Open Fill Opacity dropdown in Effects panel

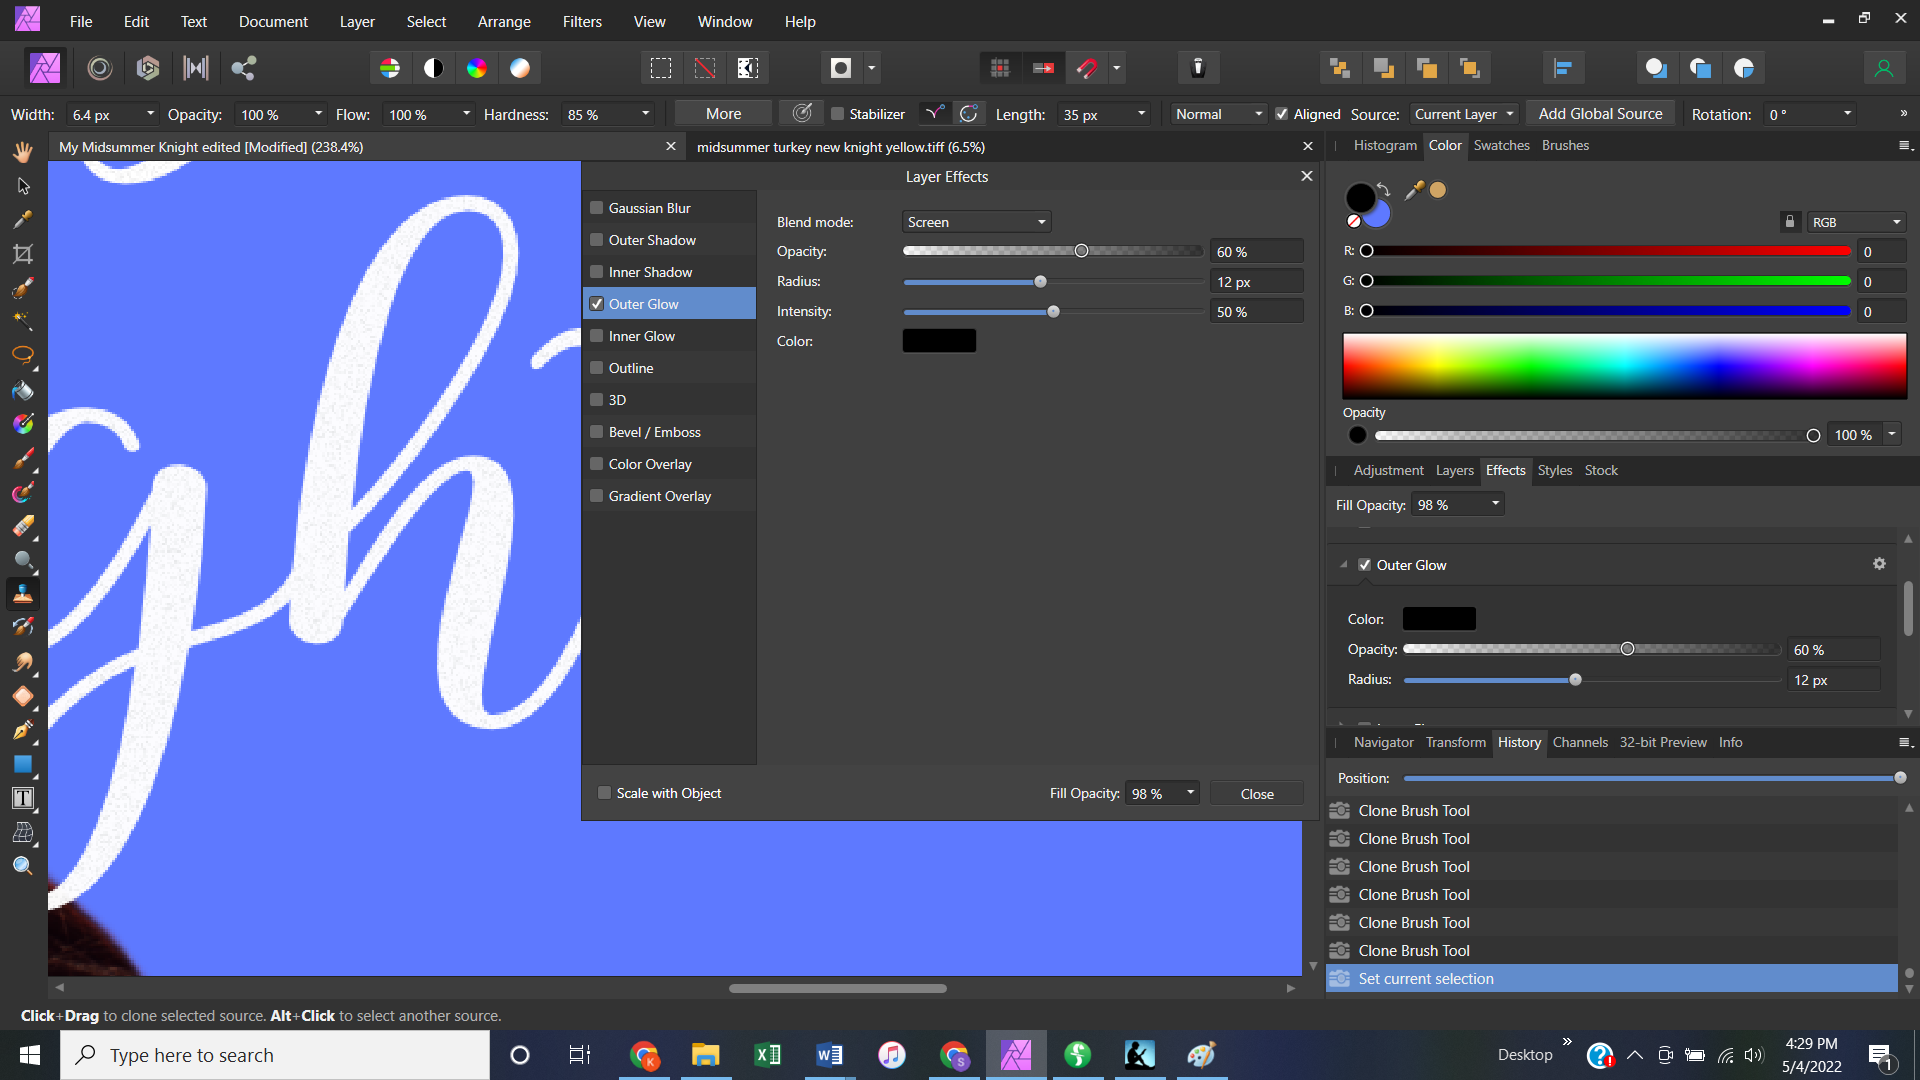pyautogui.click(x=1496, y=505)
